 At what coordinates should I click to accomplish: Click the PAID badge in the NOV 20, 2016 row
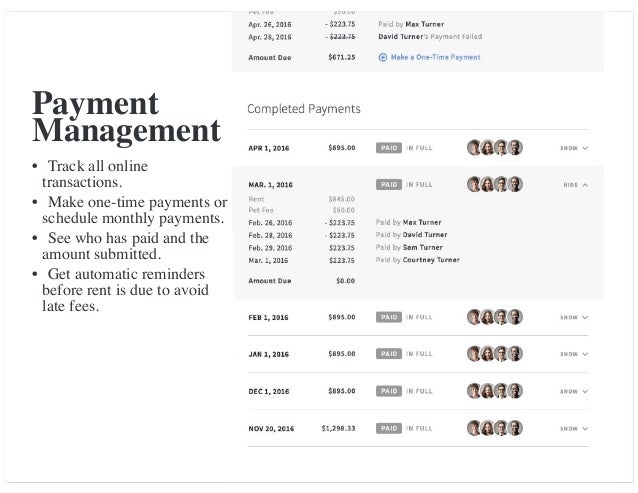[389, 428]
